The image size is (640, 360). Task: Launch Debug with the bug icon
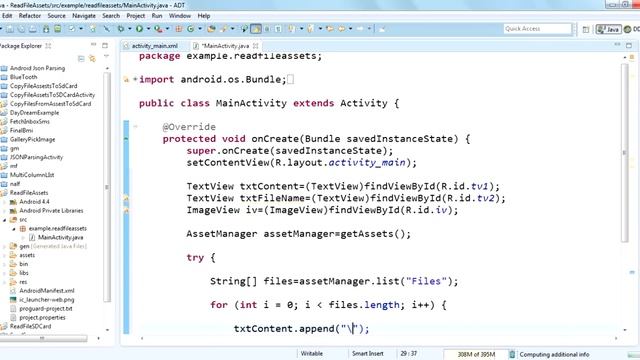click(121, 29)
